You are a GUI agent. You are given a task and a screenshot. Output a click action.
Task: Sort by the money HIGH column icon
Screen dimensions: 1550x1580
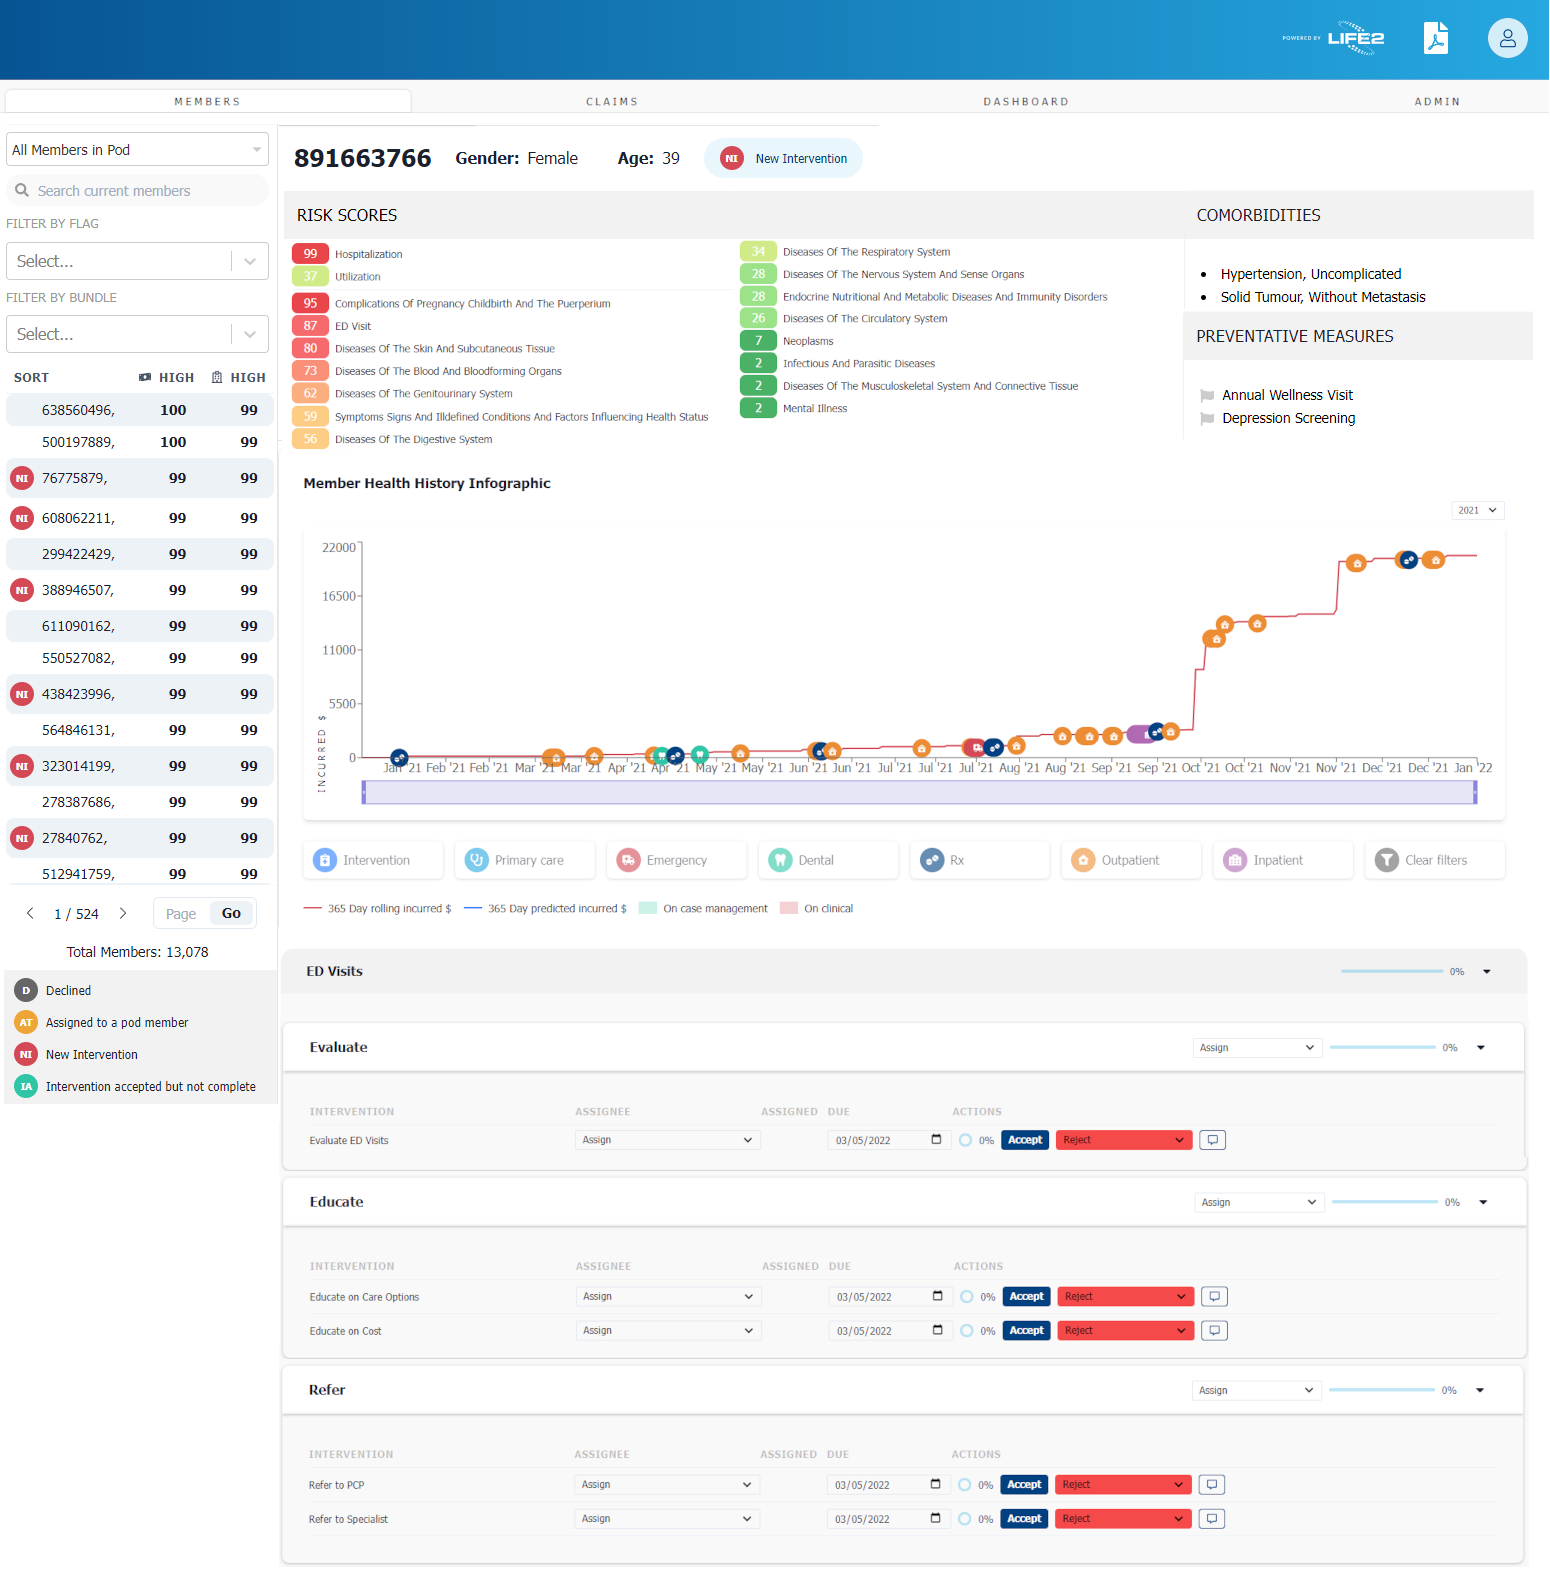[x=145, y=377]
